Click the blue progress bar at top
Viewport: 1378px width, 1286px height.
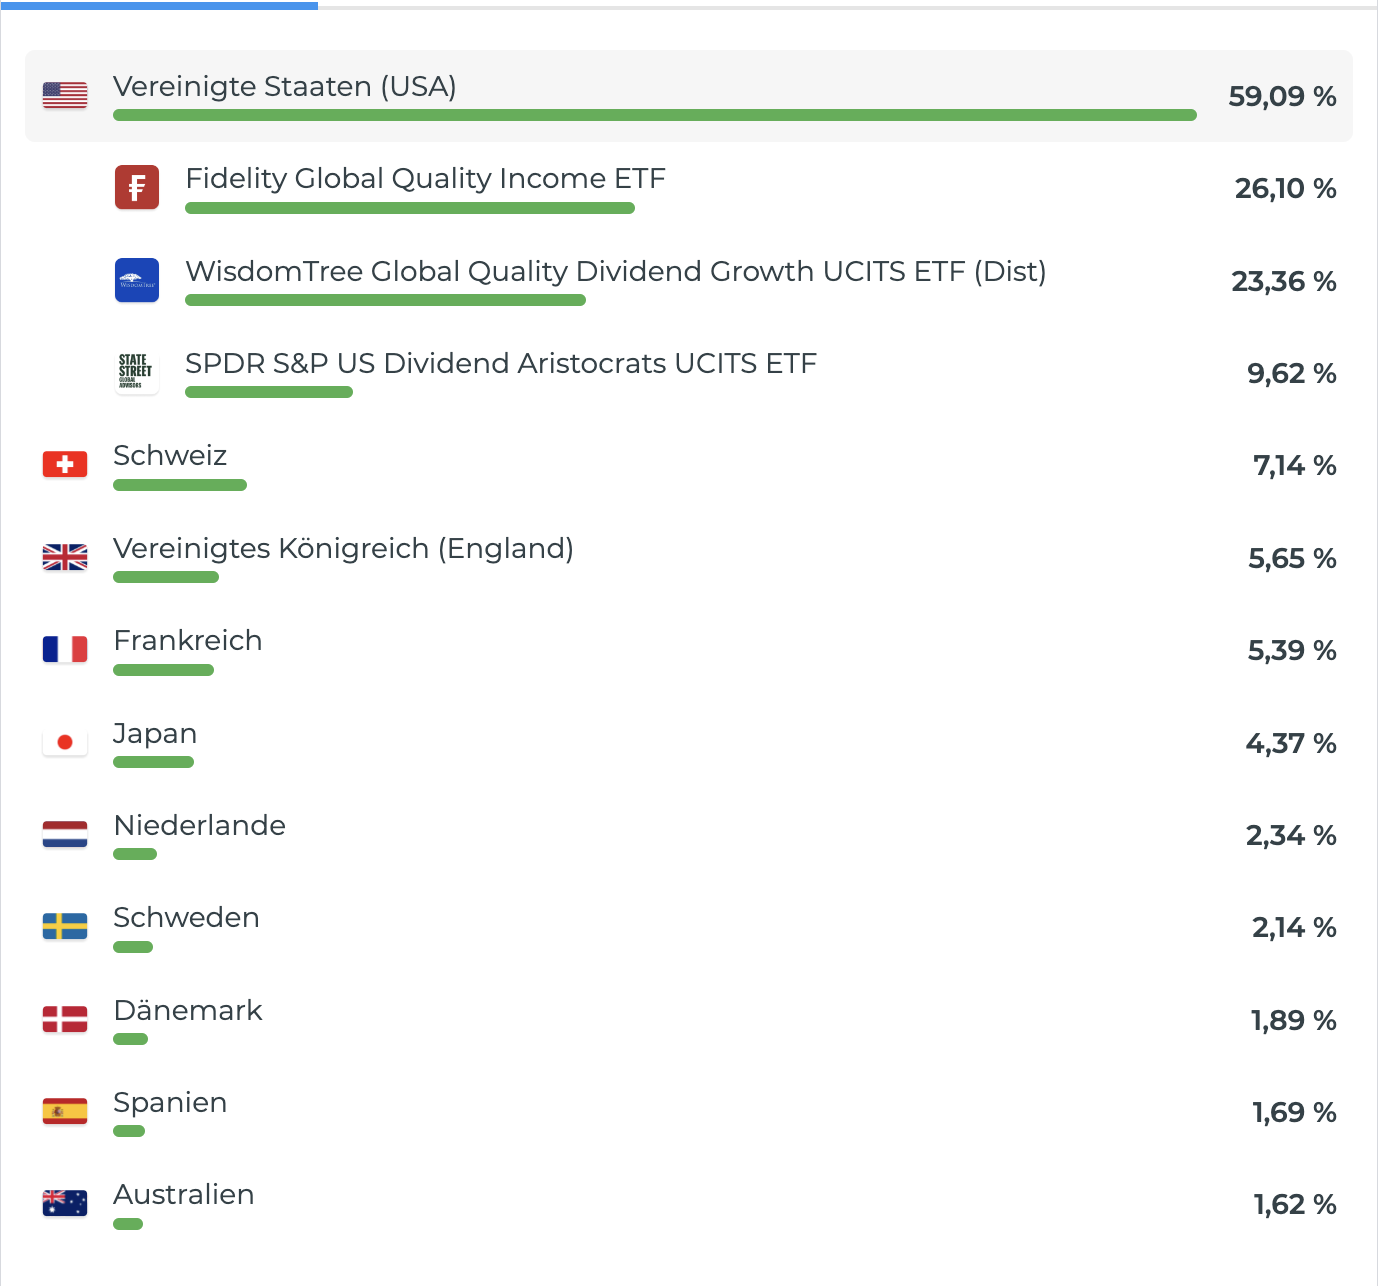click(159, 5)
